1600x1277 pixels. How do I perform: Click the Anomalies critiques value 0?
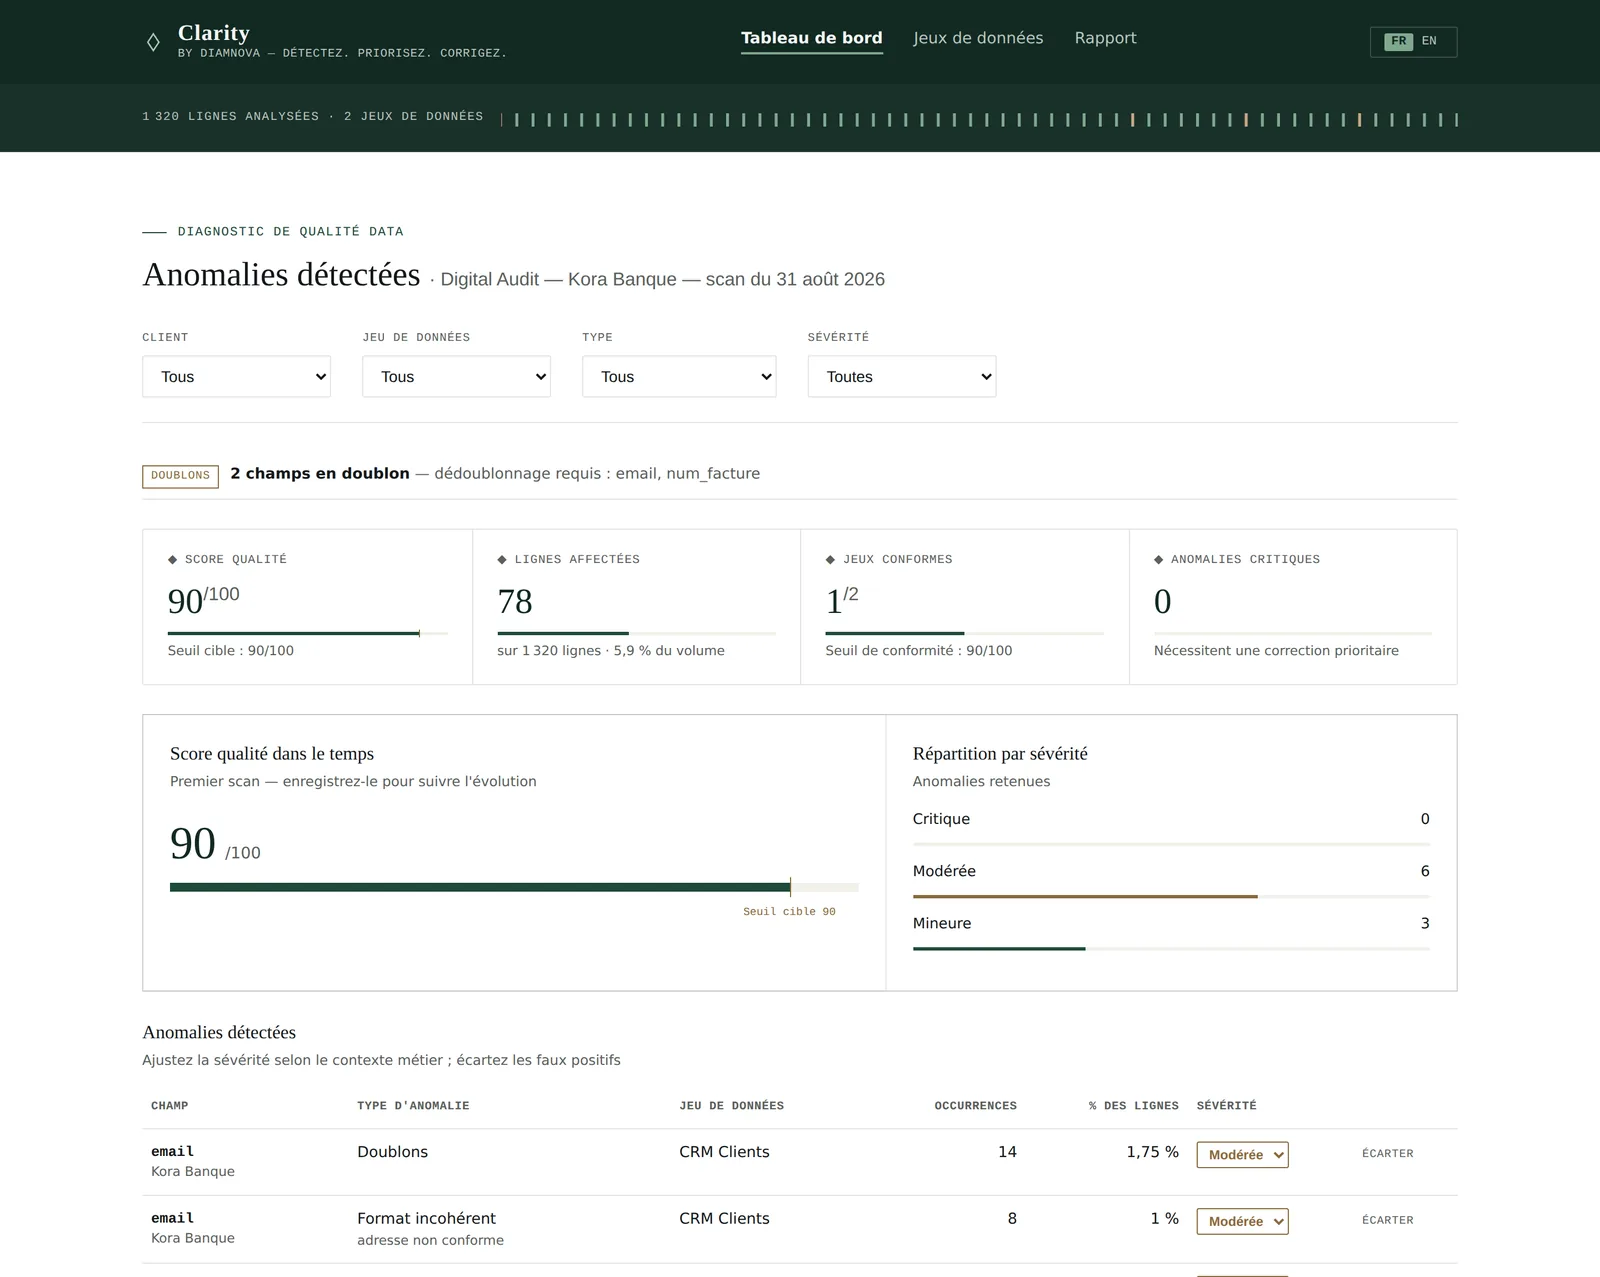1162,602
